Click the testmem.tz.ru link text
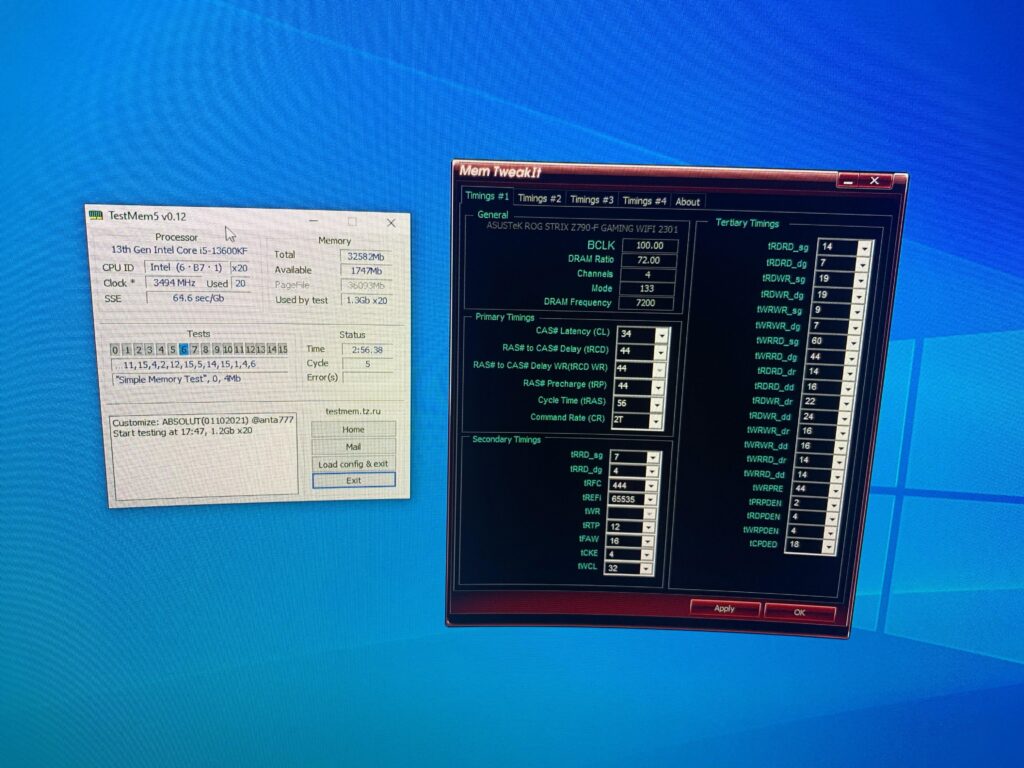The image size is (1024, 768). 353,411
